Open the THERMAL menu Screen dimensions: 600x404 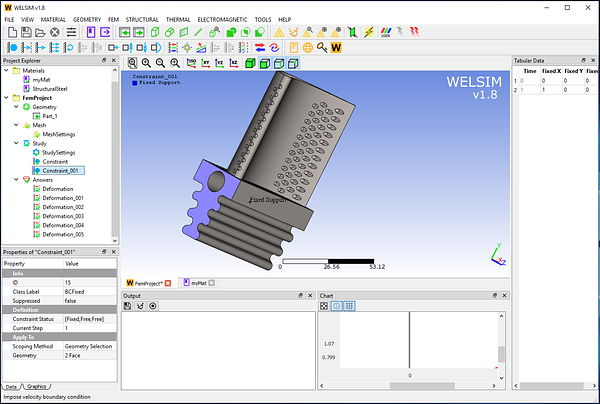[x=178, y=20]
